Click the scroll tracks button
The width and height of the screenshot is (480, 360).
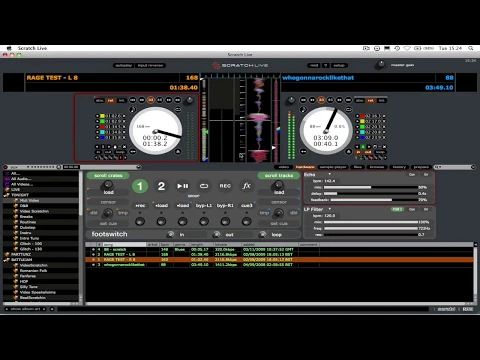(279, 175)
